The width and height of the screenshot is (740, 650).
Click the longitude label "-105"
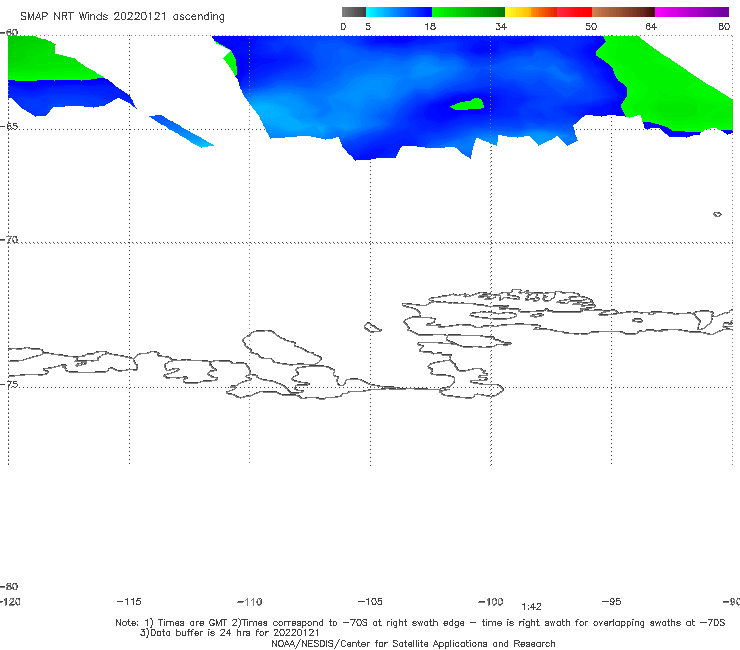tap(370, 602)
